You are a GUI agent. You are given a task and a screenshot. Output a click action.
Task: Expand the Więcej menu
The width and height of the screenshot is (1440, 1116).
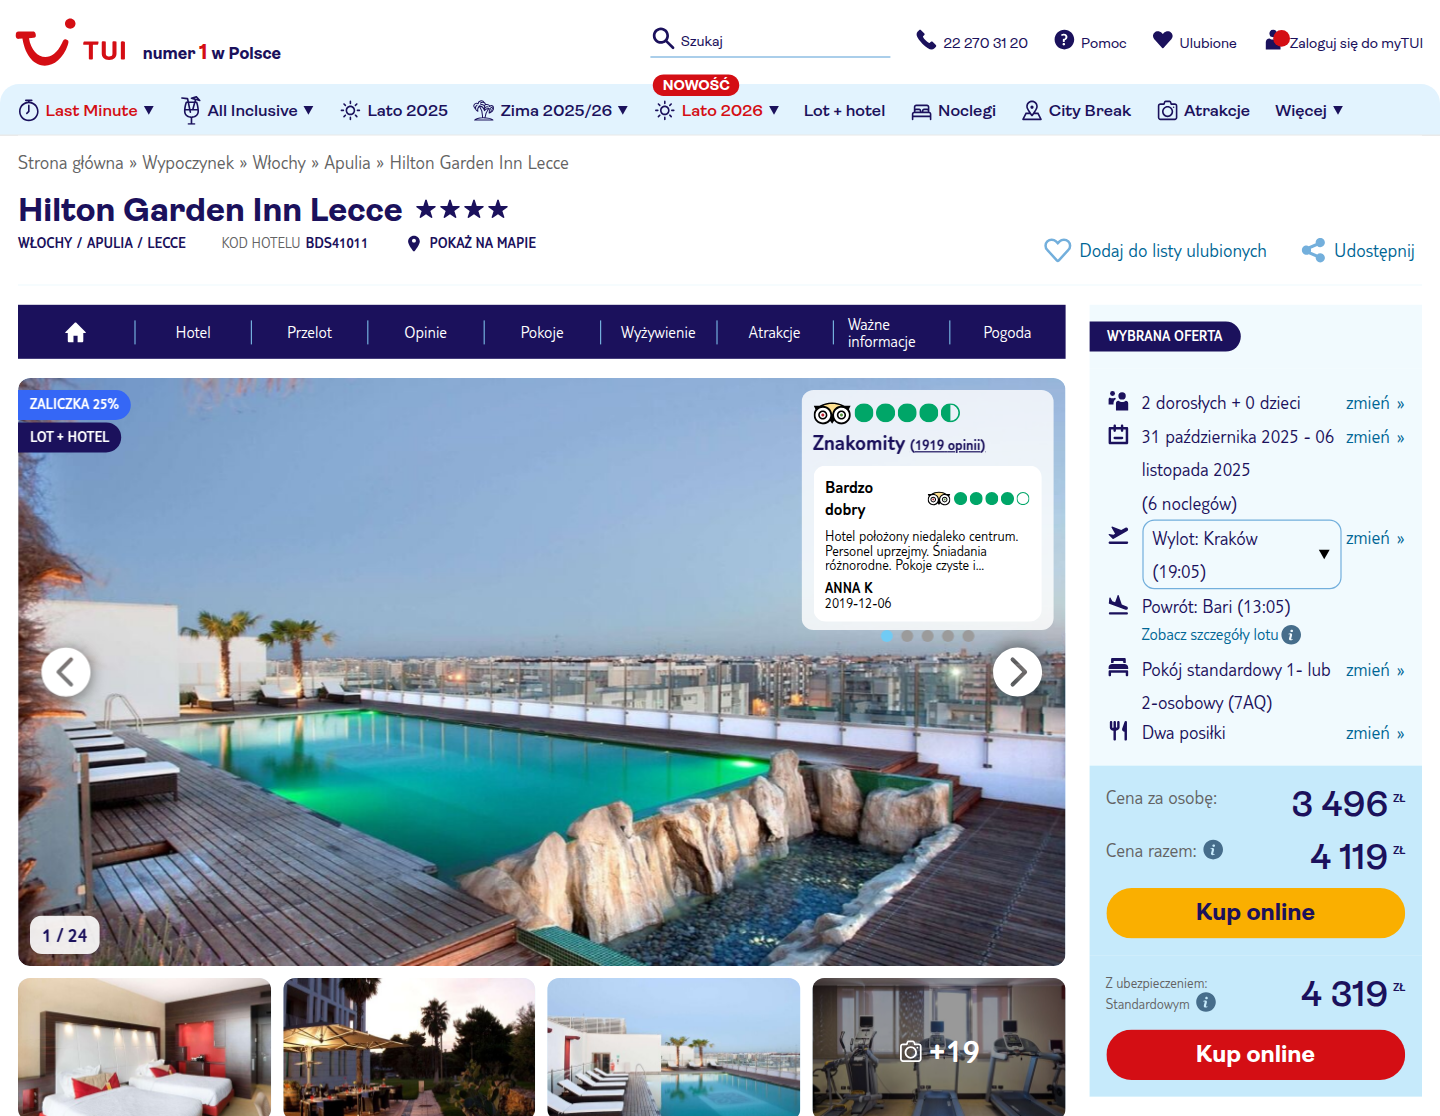1308,110
